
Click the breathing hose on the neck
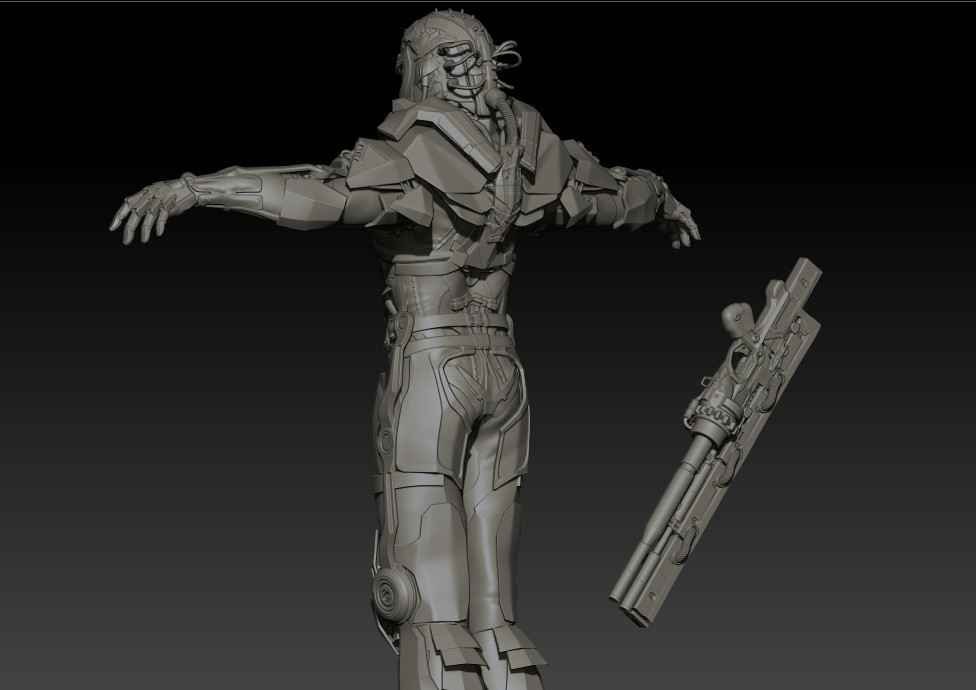[x=505, y=119]
